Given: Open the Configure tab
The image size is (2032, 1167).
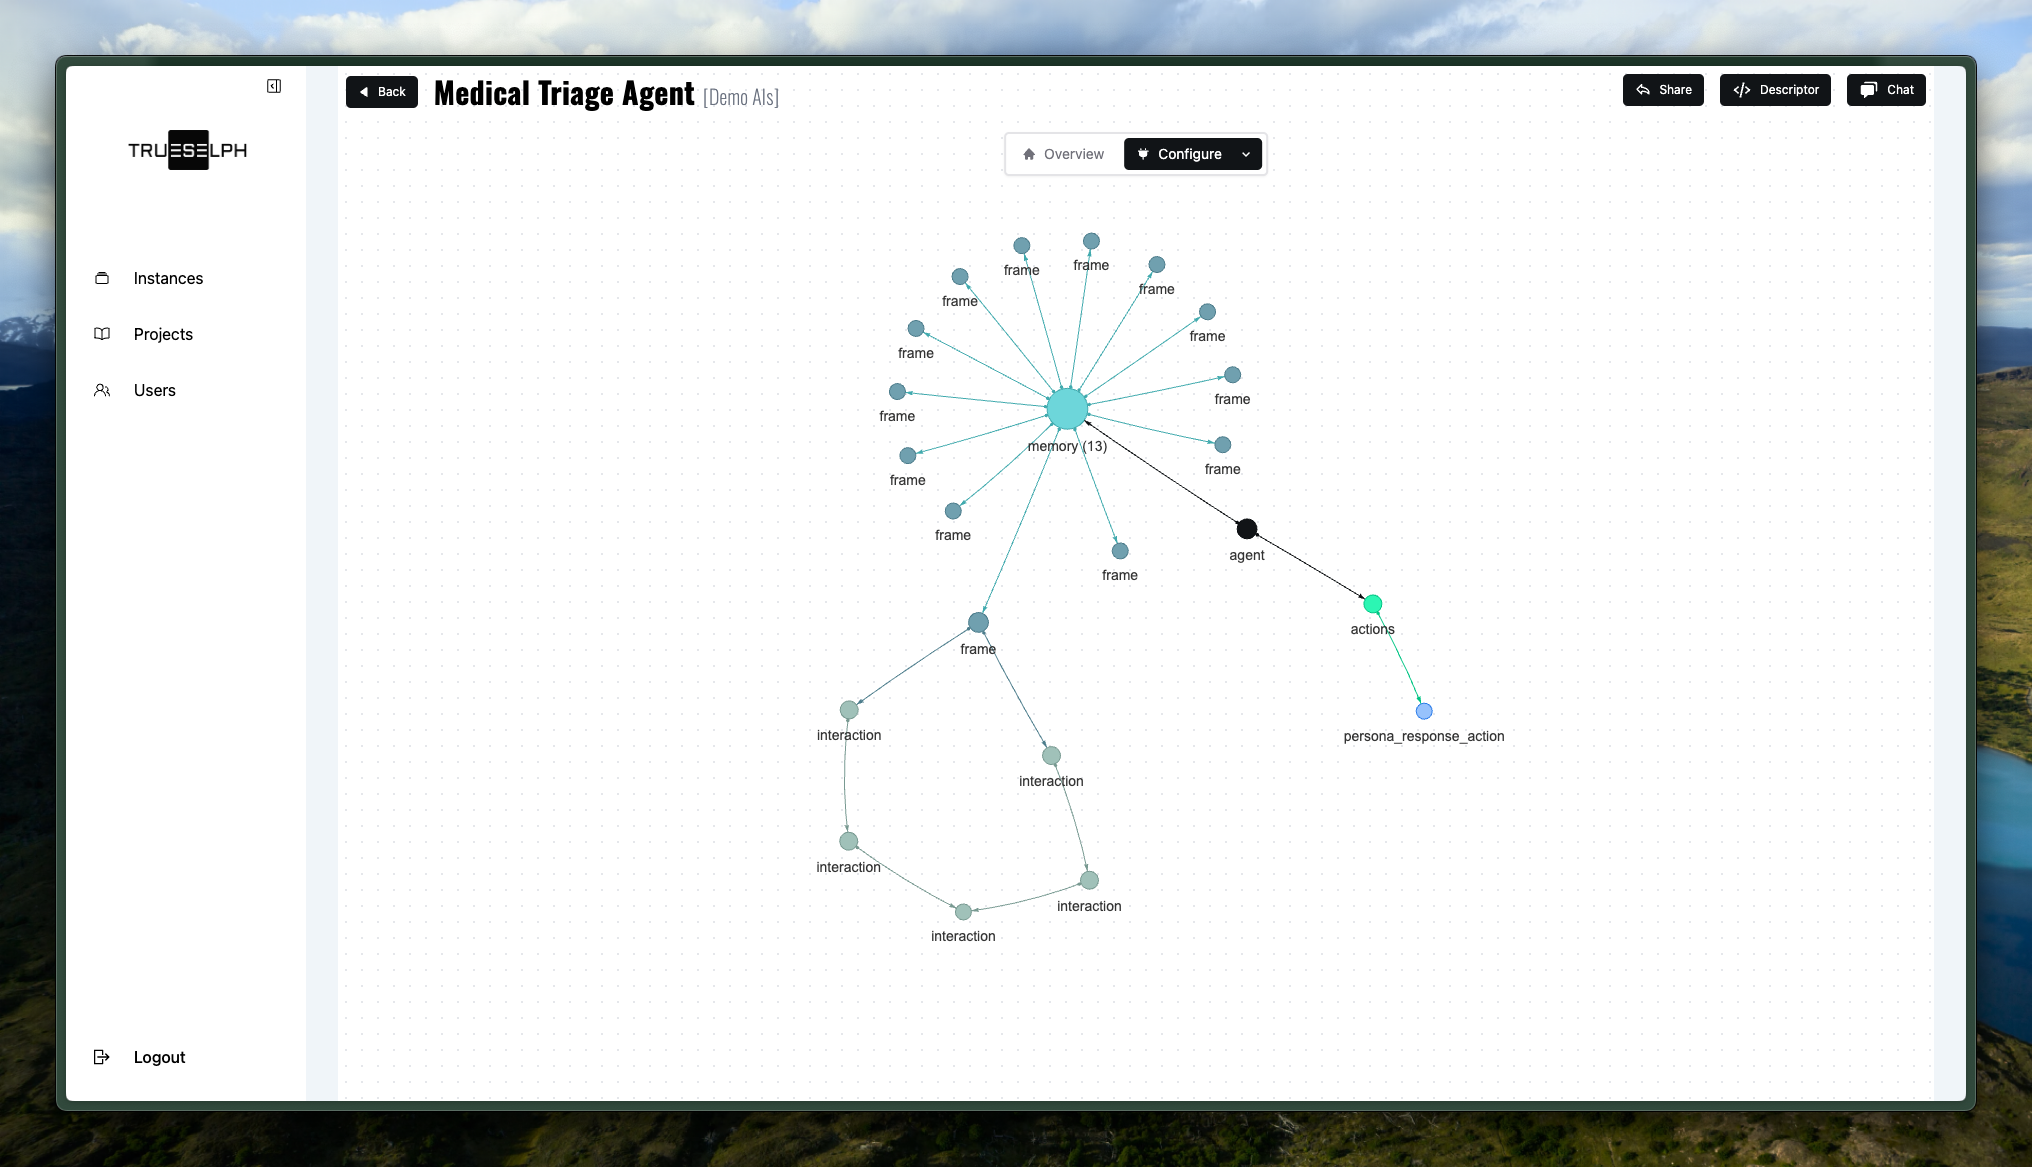Looking at the screenshot, I should click(1189, 154).
